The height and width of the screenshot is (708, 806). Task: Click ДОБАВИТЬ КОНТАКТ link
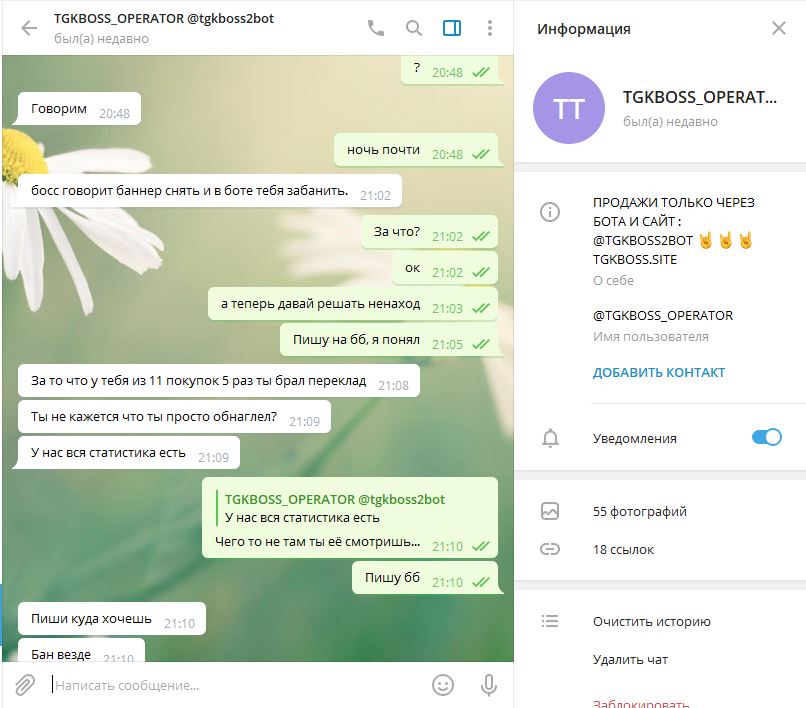click(658, 372)
